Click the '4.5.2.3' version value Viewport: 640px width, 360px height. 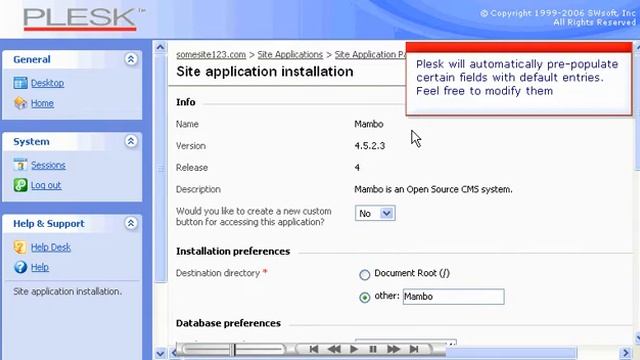(x=370, y=146)
